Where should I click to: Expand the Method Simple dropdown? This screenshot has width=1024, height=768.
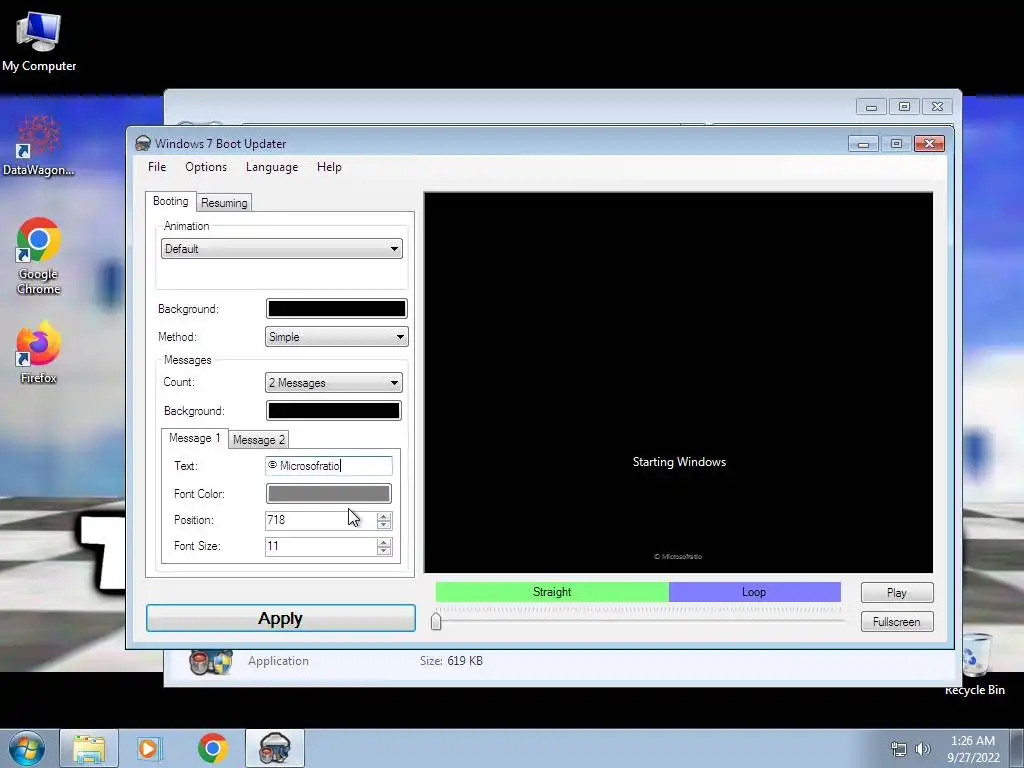point(336,337)
